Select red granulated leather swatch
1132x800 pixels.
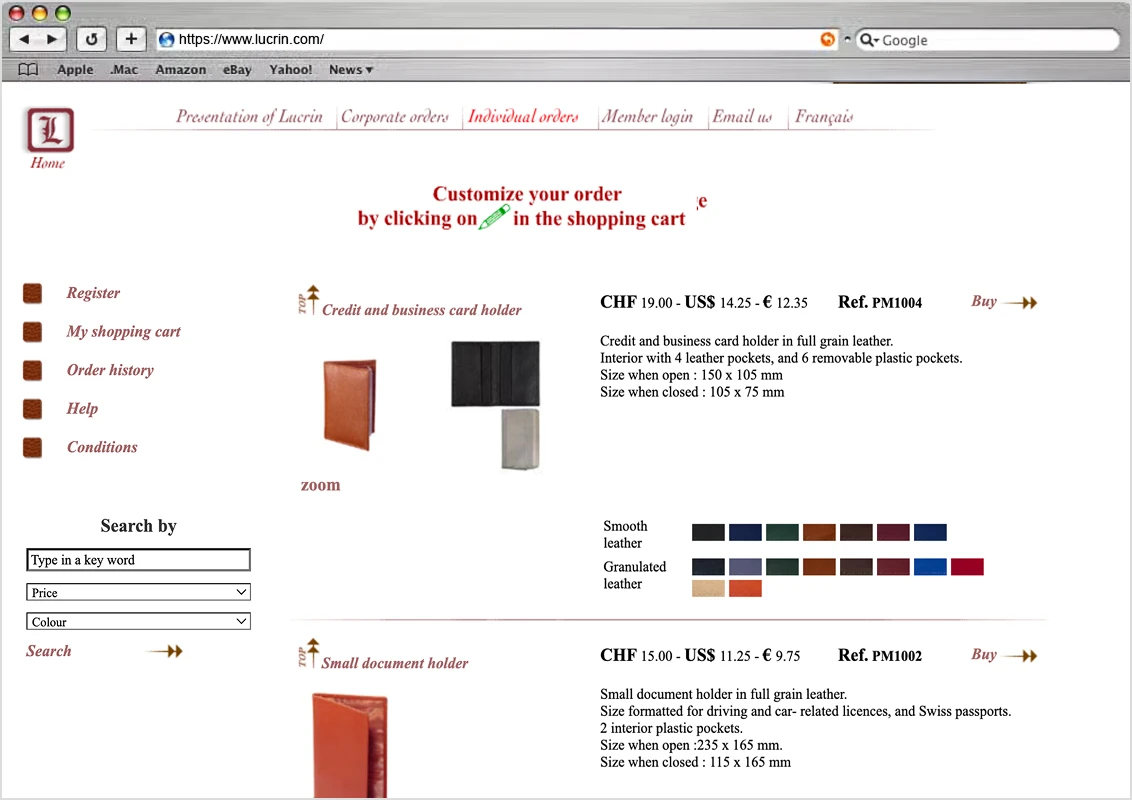click(x=967, y=567)
